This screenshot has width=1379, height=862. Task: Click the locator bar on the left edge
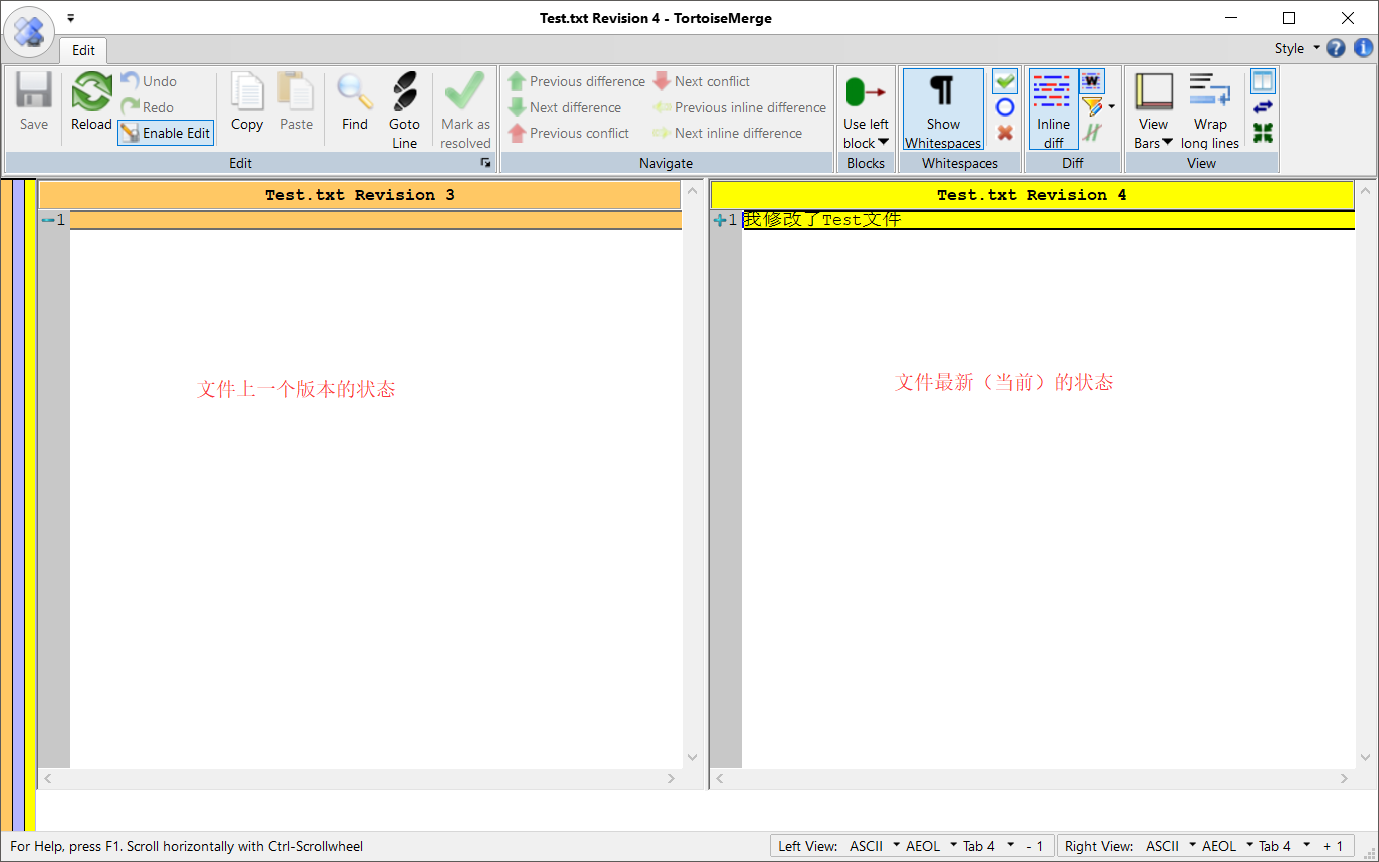18,505
